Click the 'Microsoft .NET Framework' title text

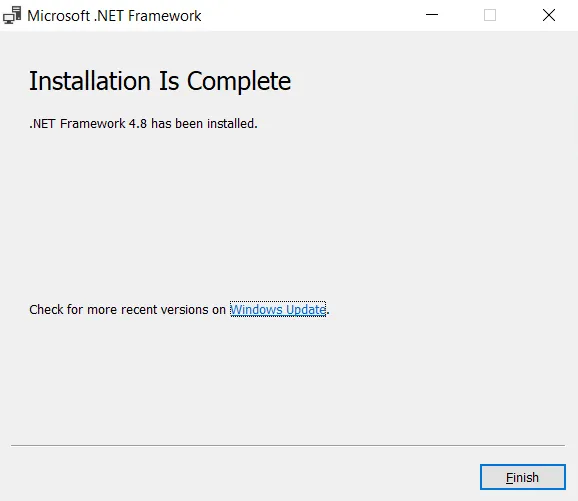tap(114, 16)
